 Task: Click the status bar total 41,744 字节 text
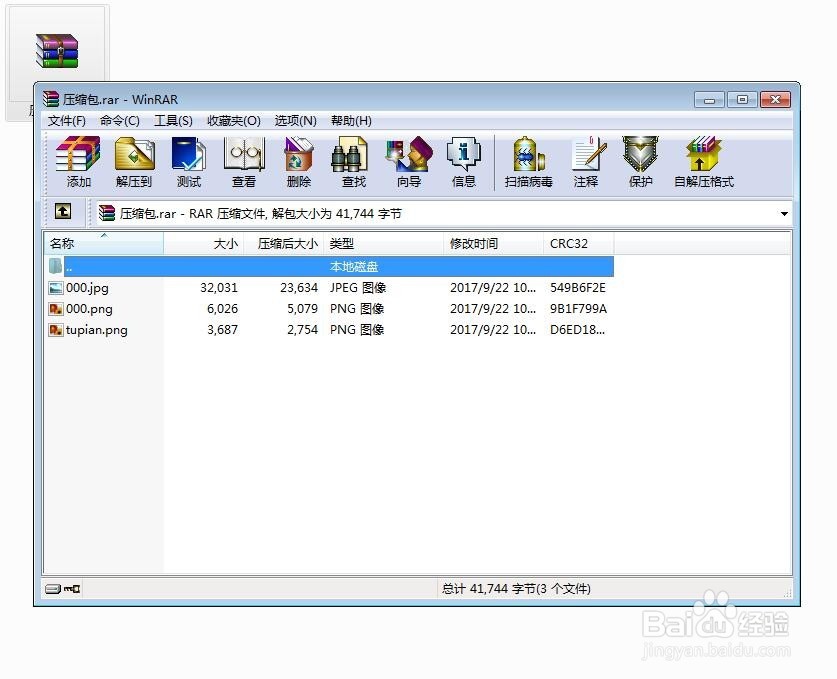tap(516, 589)
